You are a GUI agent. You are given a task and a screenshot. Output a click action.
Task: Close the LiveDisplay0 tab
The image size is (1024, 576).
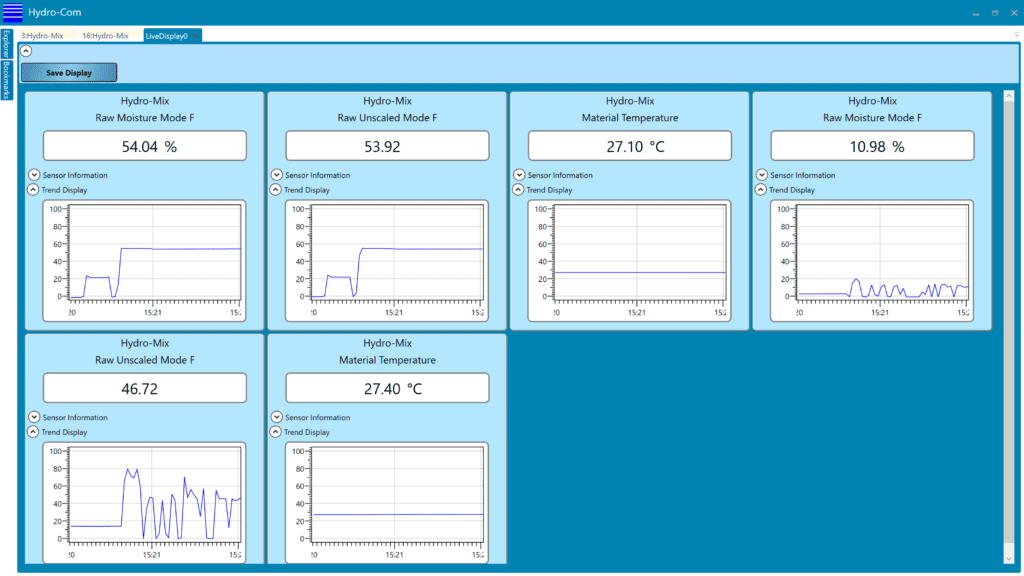(195, 36)
